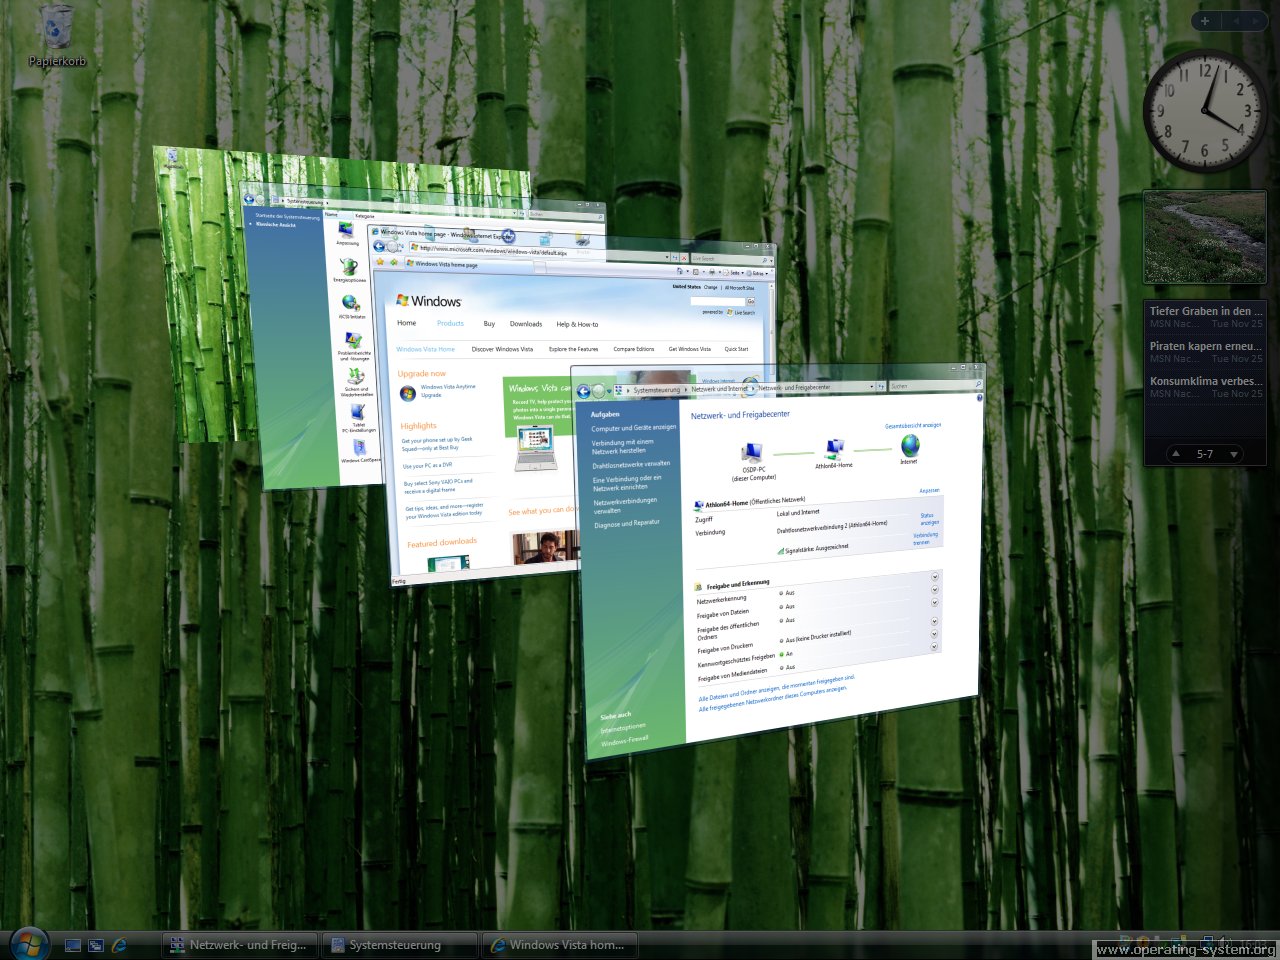Click the sidebar next gadgets page arrow
This screenshot has height=960, width=1280.
(1255, 20)
